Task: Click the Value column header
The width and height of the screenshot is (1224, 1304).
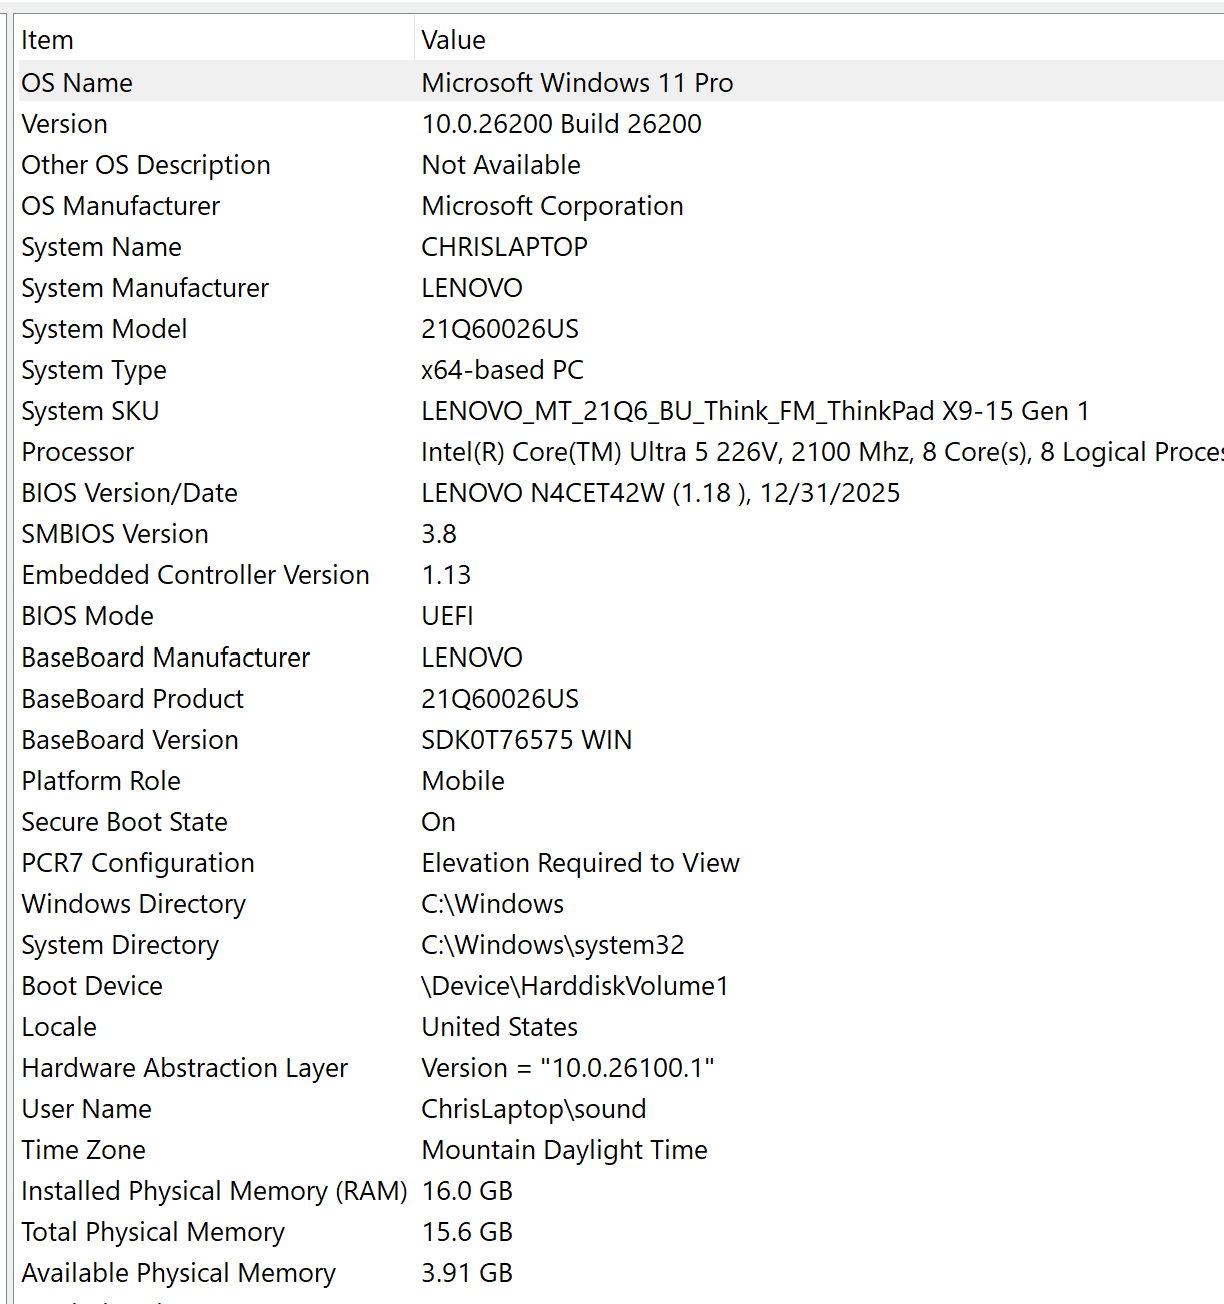Action: click(819, 40)
